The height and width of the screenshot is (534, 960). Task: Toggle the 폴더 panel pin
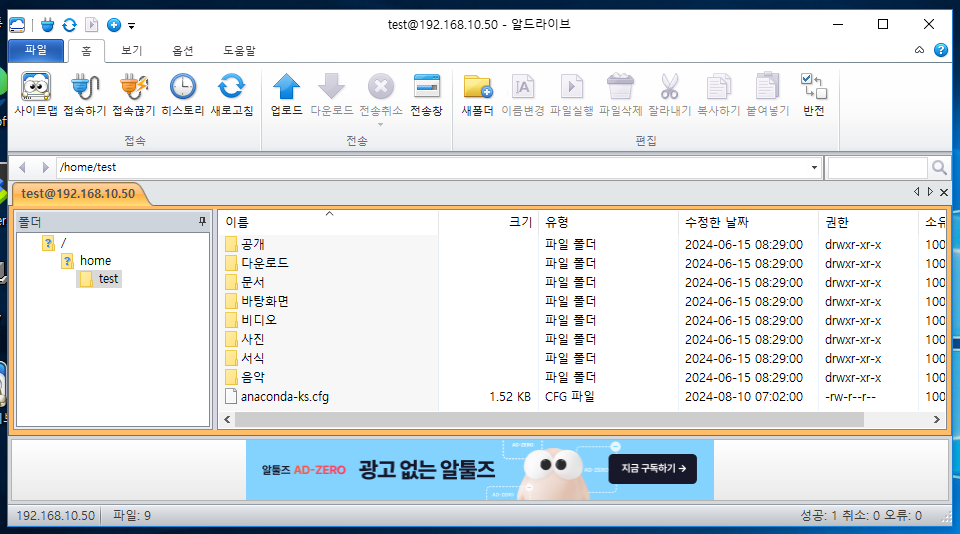point(203,221)
